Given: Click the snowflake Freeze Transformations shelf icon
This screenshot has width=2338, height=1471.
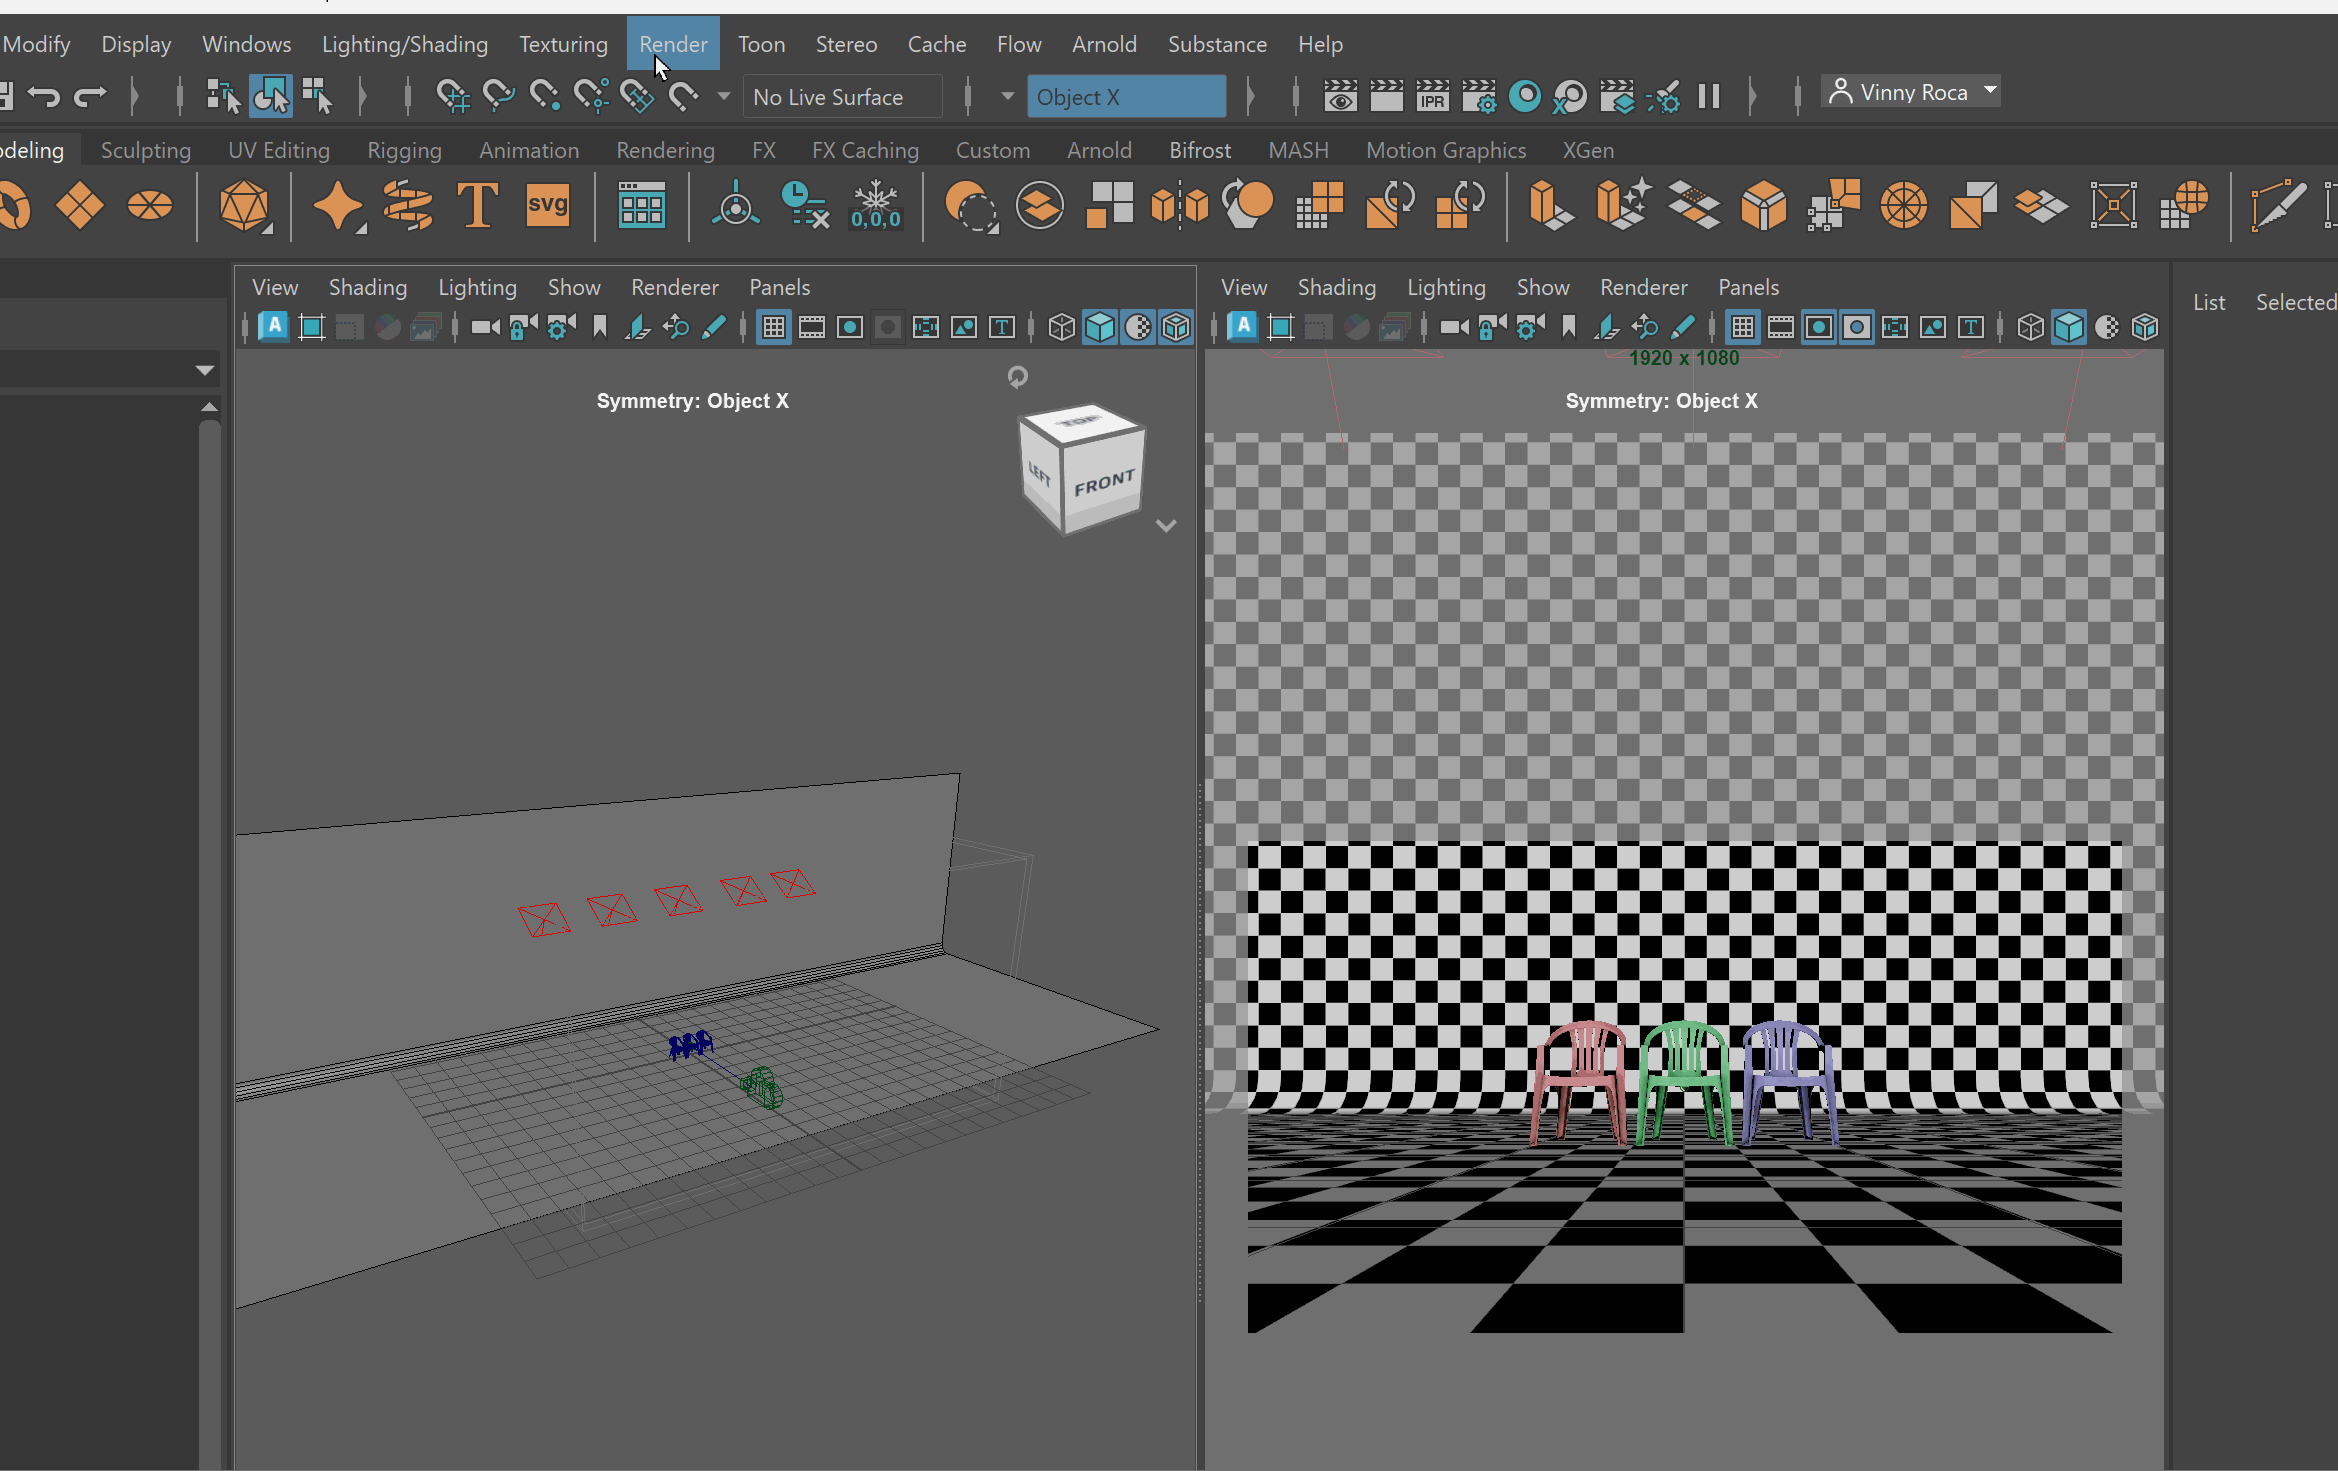Looking at the screenshot, I should [875, 205].
